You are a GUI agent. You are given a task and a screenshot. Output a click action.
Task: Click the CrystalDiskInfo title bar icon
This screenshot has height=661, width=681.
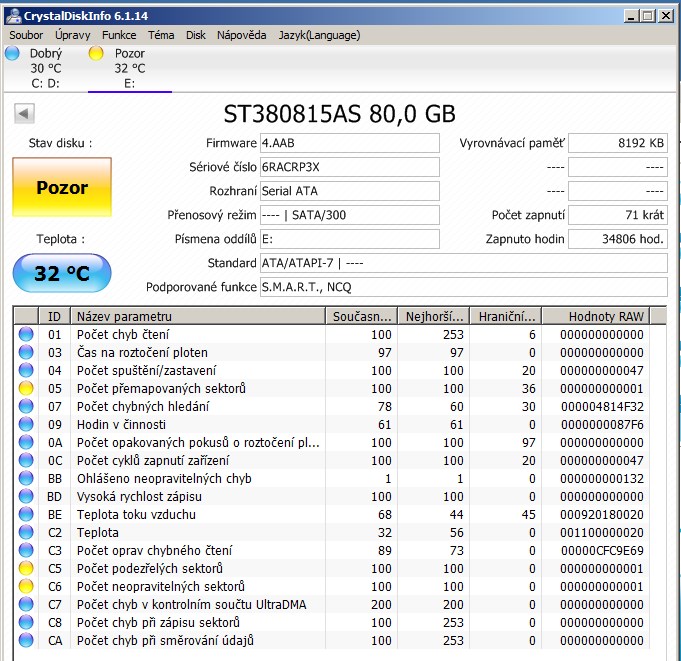tap(12, 15)
